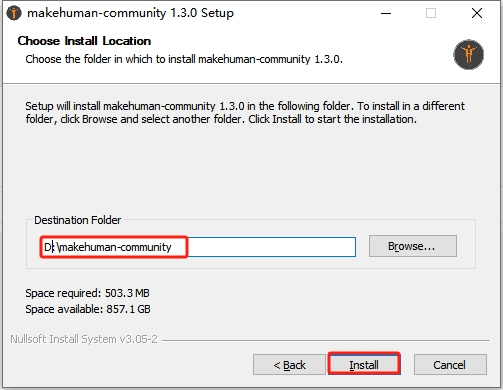Screen dimensions: 503x390
Task: Click the 'Space required: 503.3 MB' text
Action: [x=87, y=293]
